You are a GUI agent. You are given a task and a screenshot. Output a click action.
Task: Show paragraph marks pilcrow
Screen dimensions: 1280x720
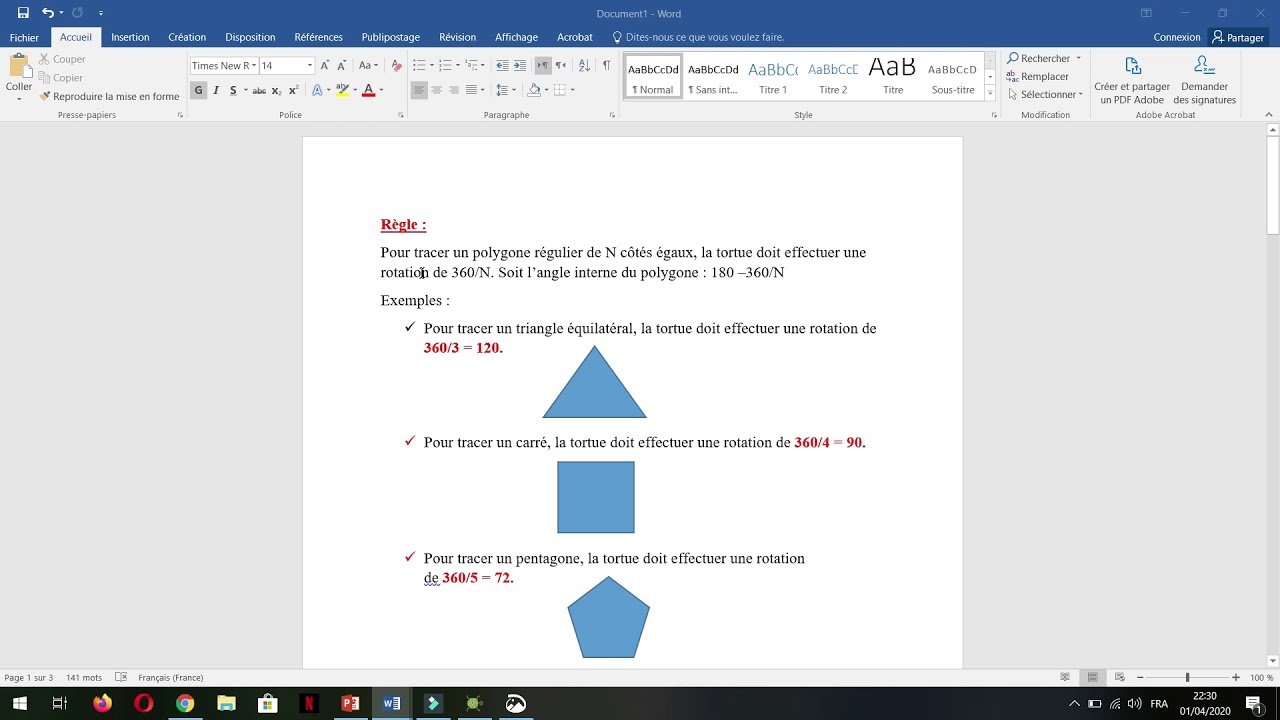pyautogui.click(x=606, y=65)
